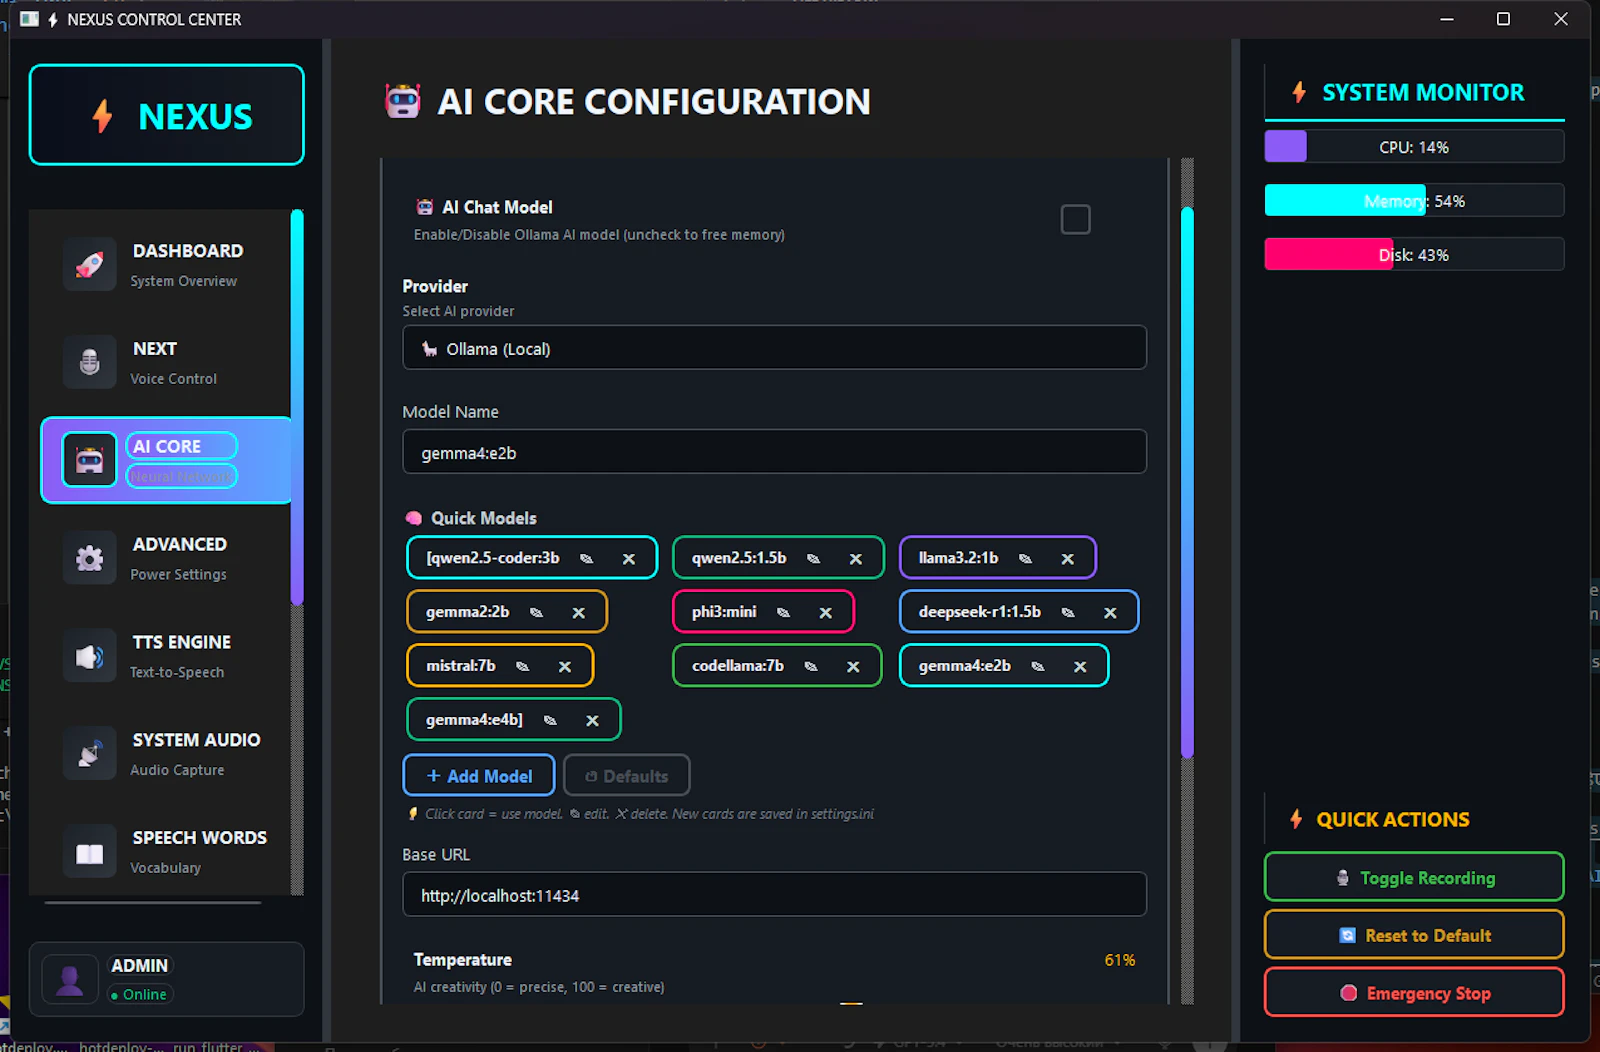Open Advanced gear icon in sidebar

tap(90, 558)
